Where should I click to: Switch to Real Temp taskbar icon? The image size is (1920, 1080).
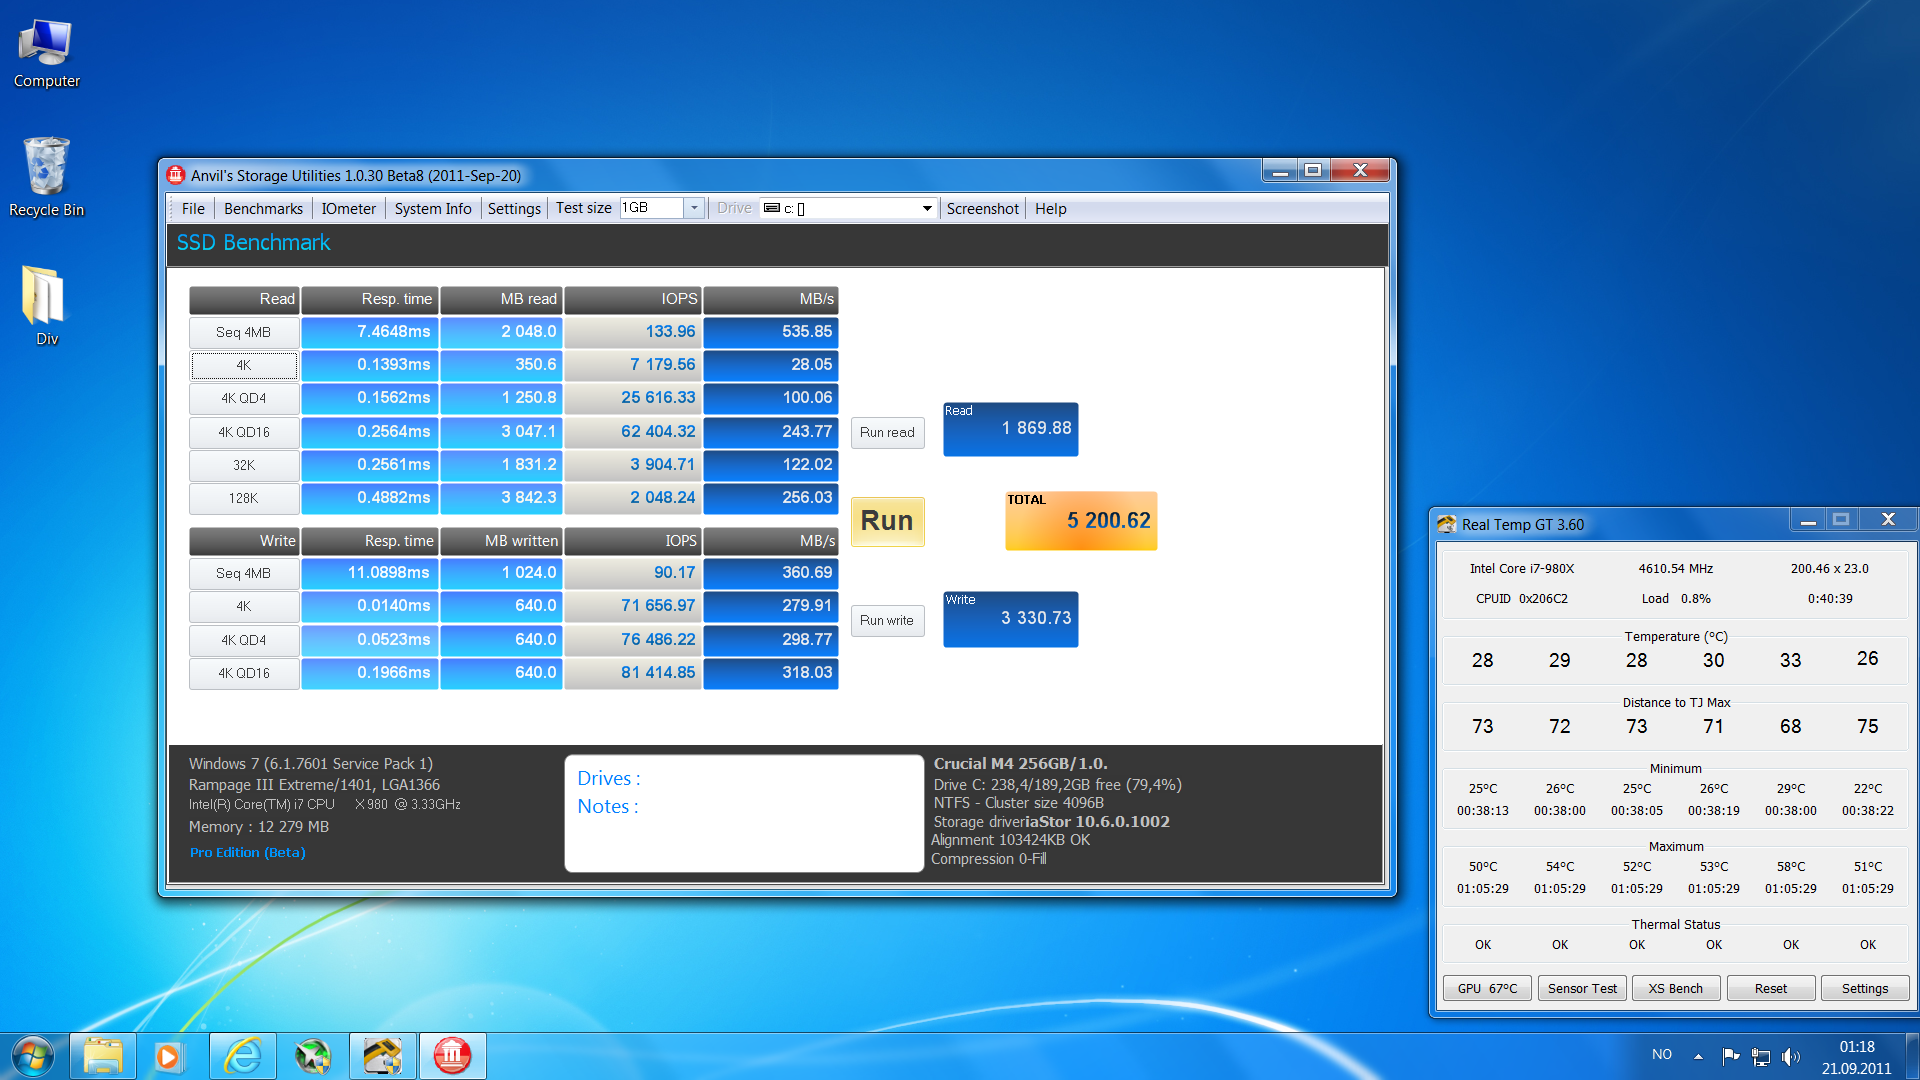tap(382, 1056)
